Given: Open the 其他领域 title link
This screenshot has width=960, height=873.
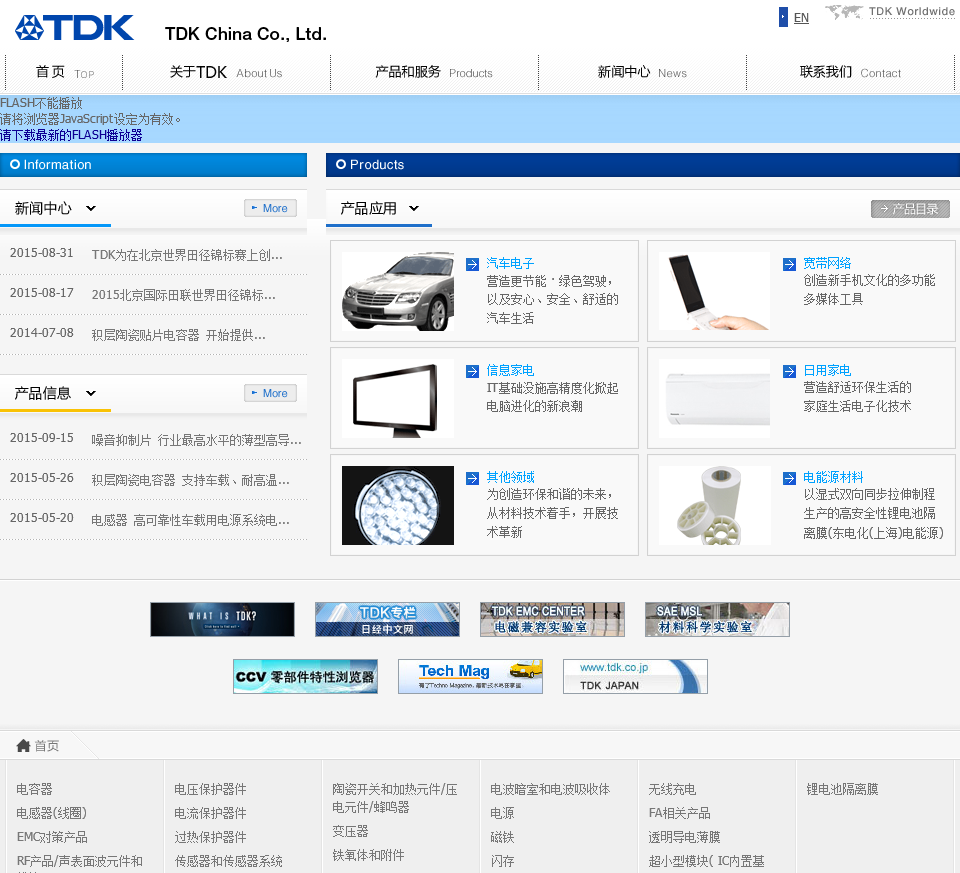Looking at the screenshot, I should pyautogui.click(x=509, y=477).
